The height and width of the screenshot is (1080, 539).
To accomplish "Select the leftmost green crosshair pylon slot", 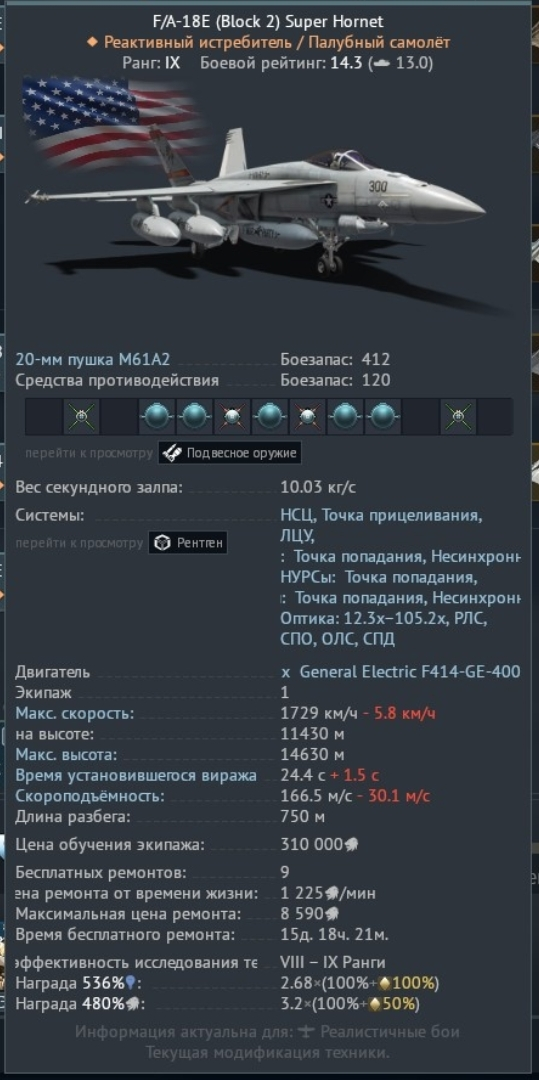I will (82, 416).
